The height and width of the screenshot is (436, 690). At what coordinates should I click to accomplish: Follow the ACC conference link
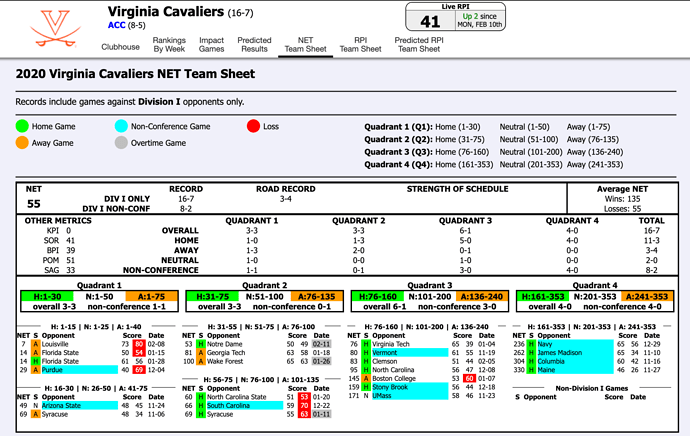(117, 25)
